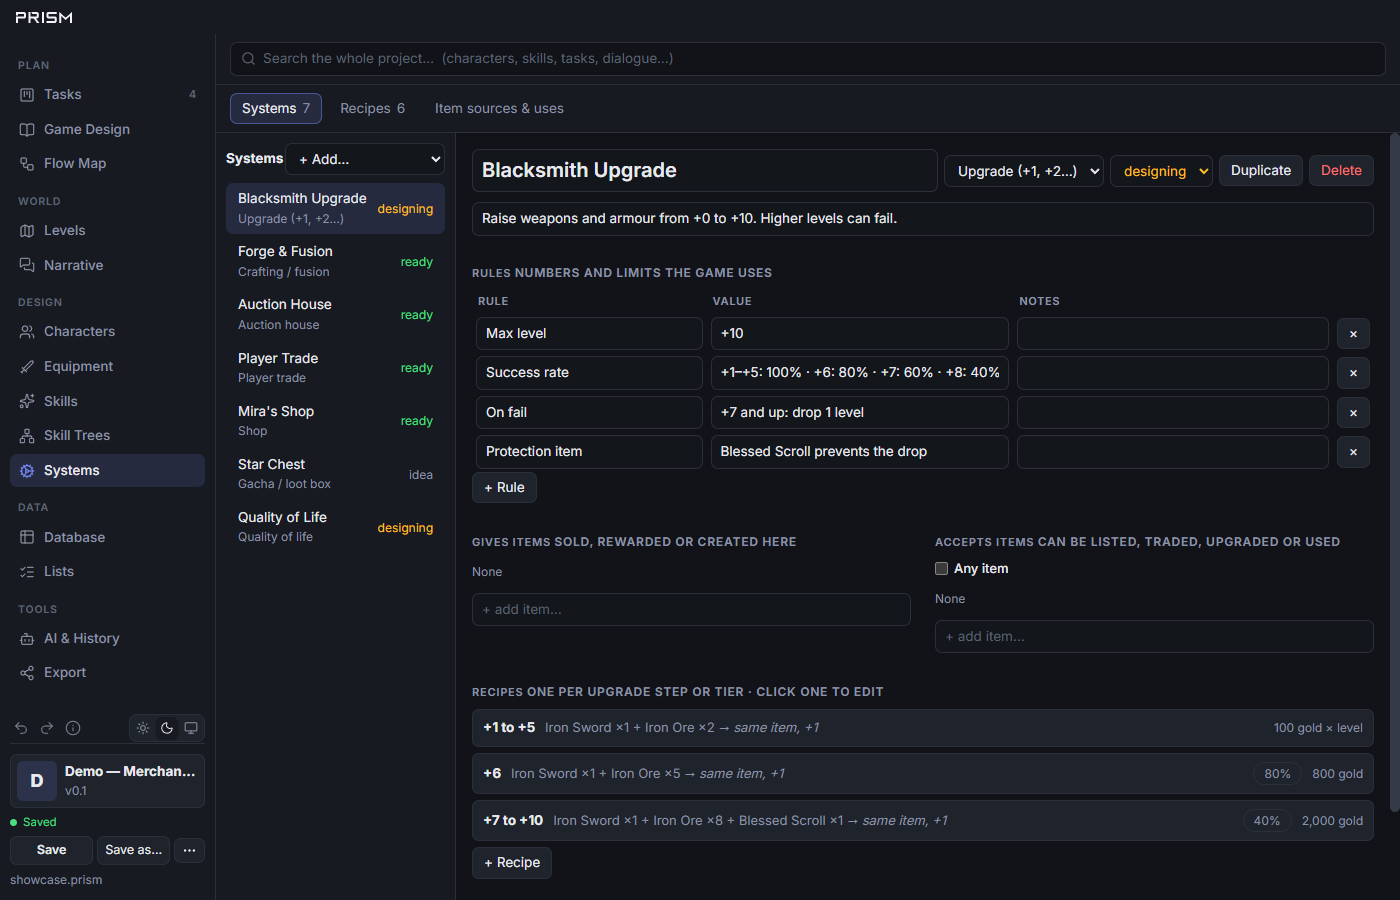Click the Save button
The image size is (1400, 900).
[51, 850]
